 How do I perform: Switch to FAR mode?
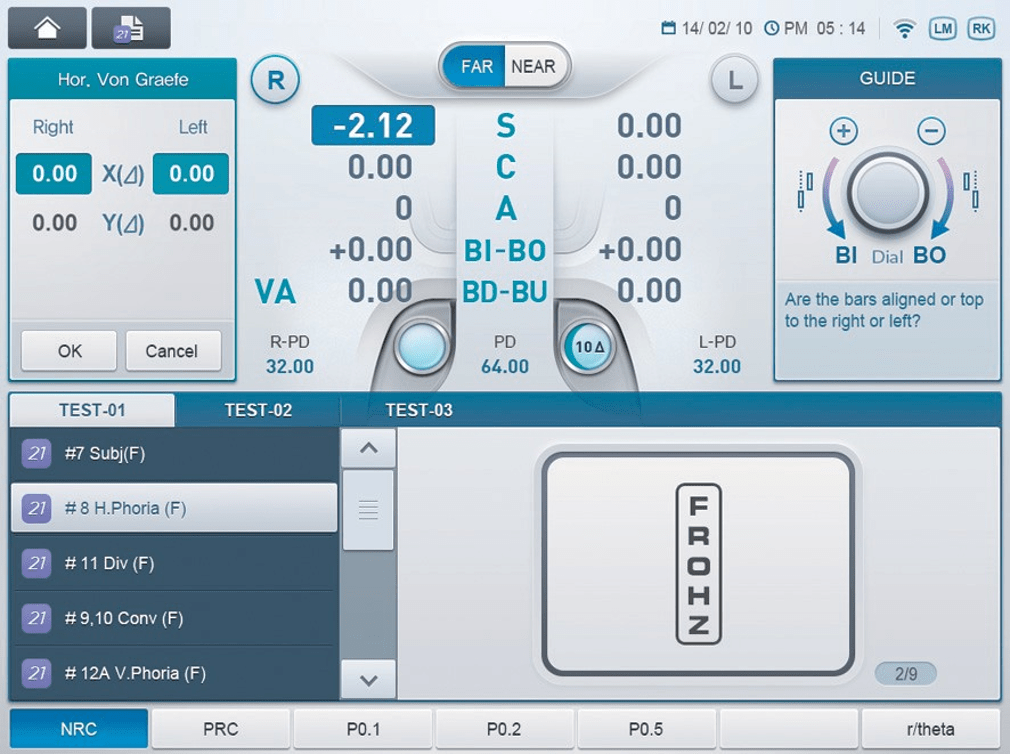(x=476, y=67)
